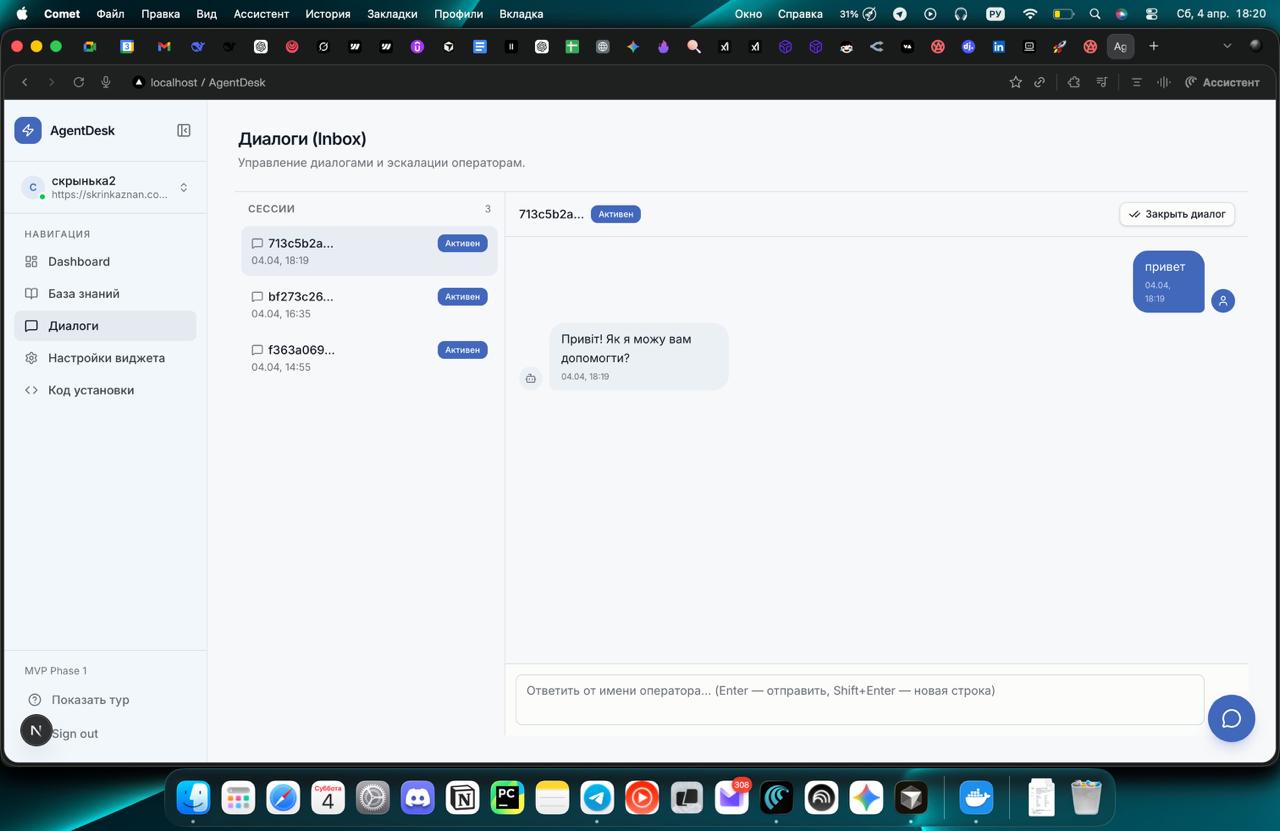Screen dimensions: 1280x831
Task: Open the round N badge button
Action: [36, 730]
